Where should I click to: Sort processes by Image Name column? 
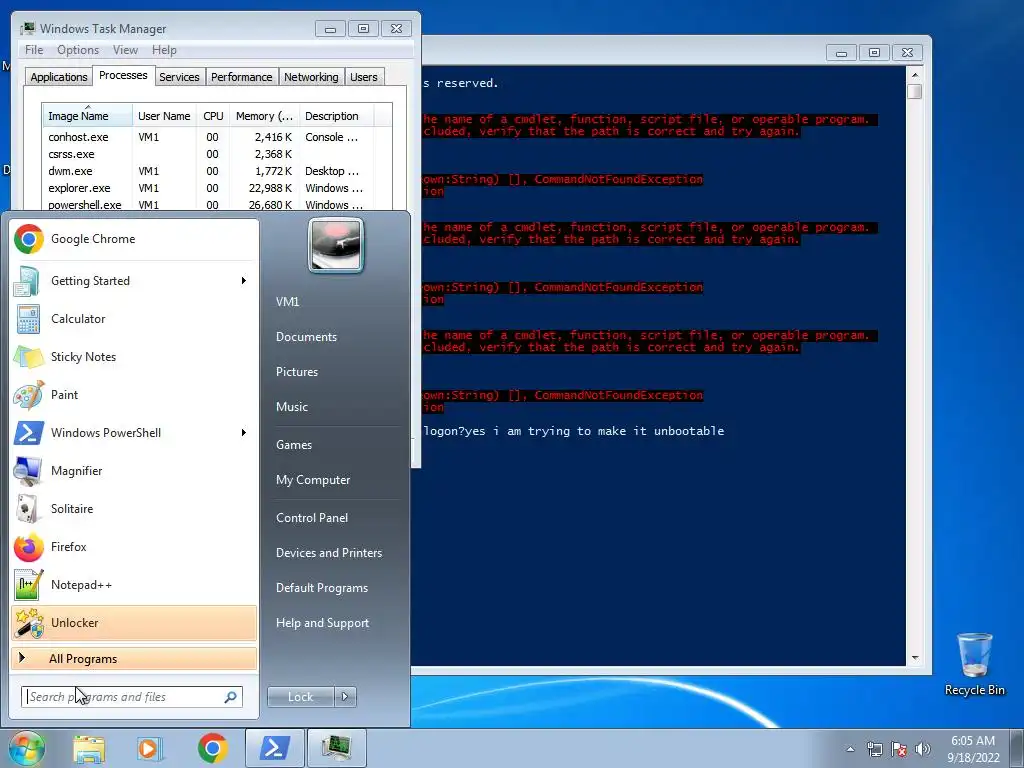87,116
